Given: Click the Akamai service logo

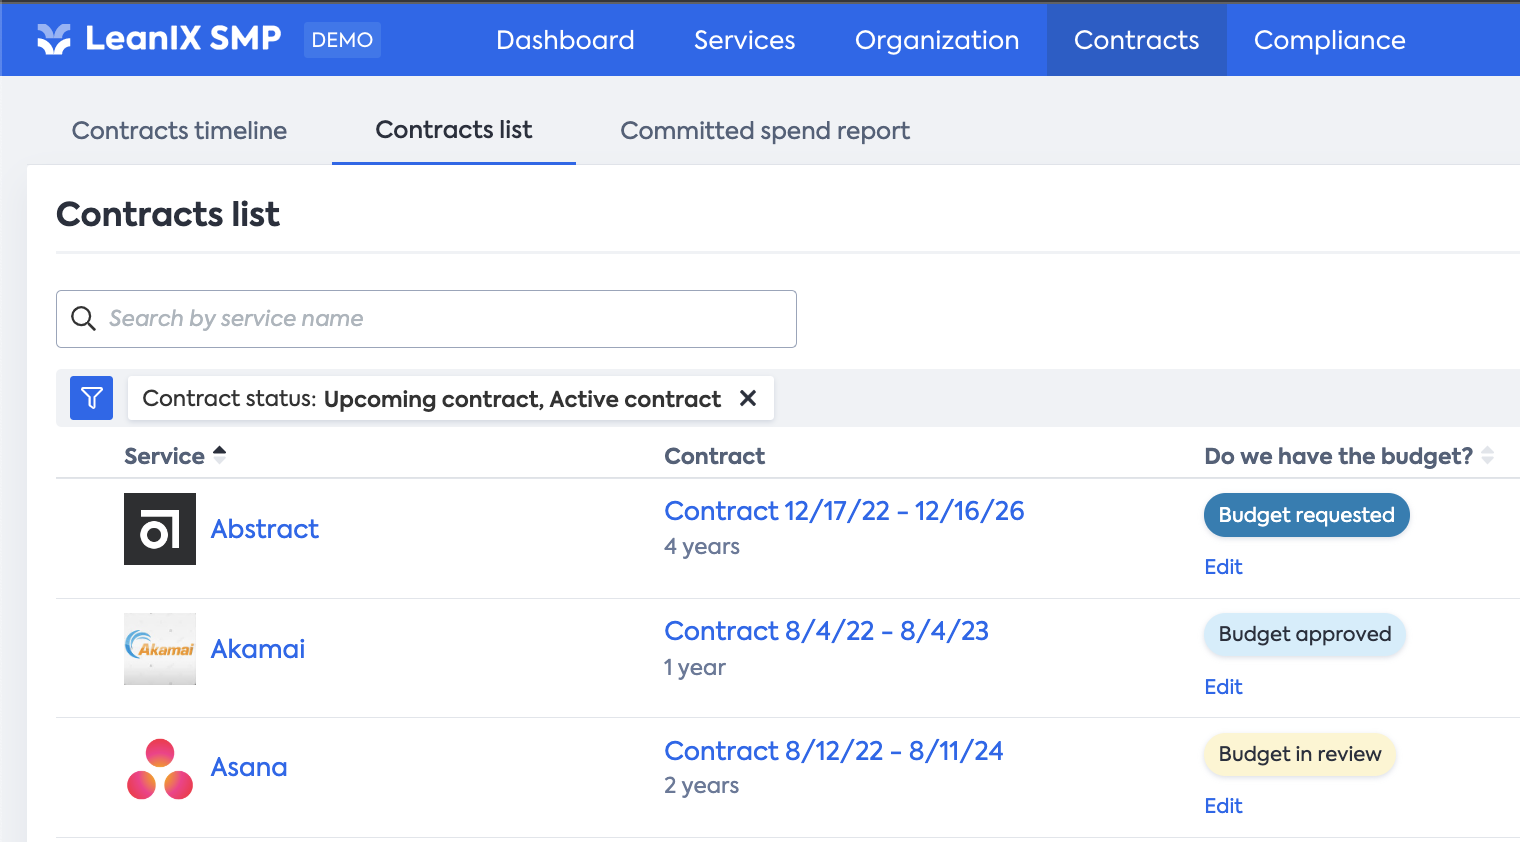Looking at the screenshot, I should (x=160, y=649).
